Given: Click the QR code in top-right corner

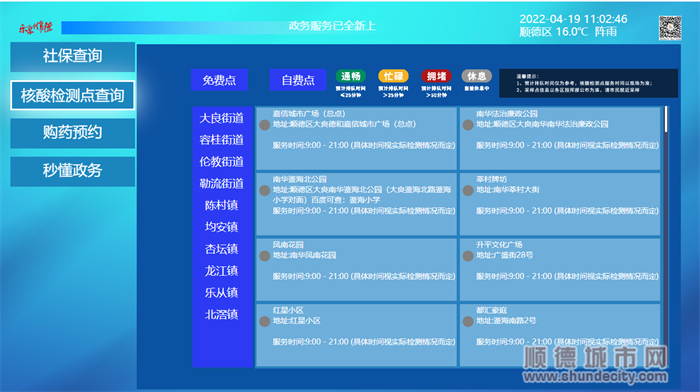Looking at the screenshot, I should (670, 28).
